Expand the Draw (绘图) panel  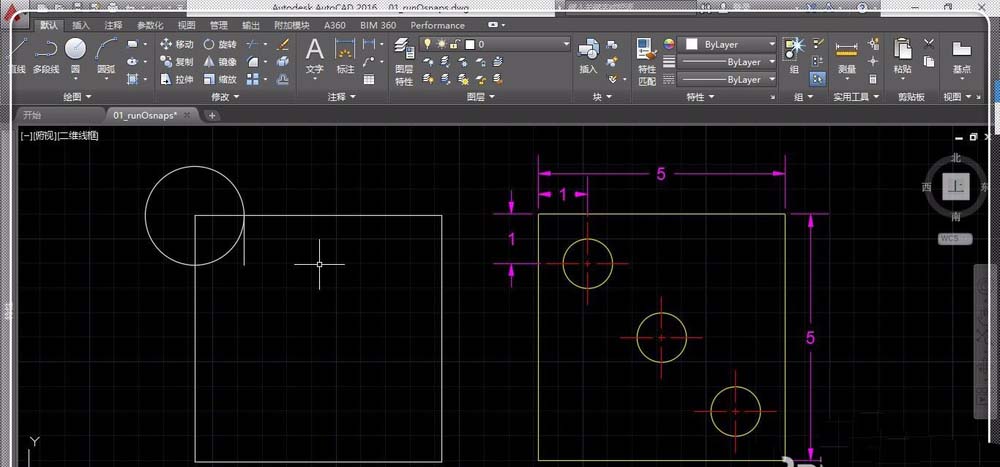[78, 97]
